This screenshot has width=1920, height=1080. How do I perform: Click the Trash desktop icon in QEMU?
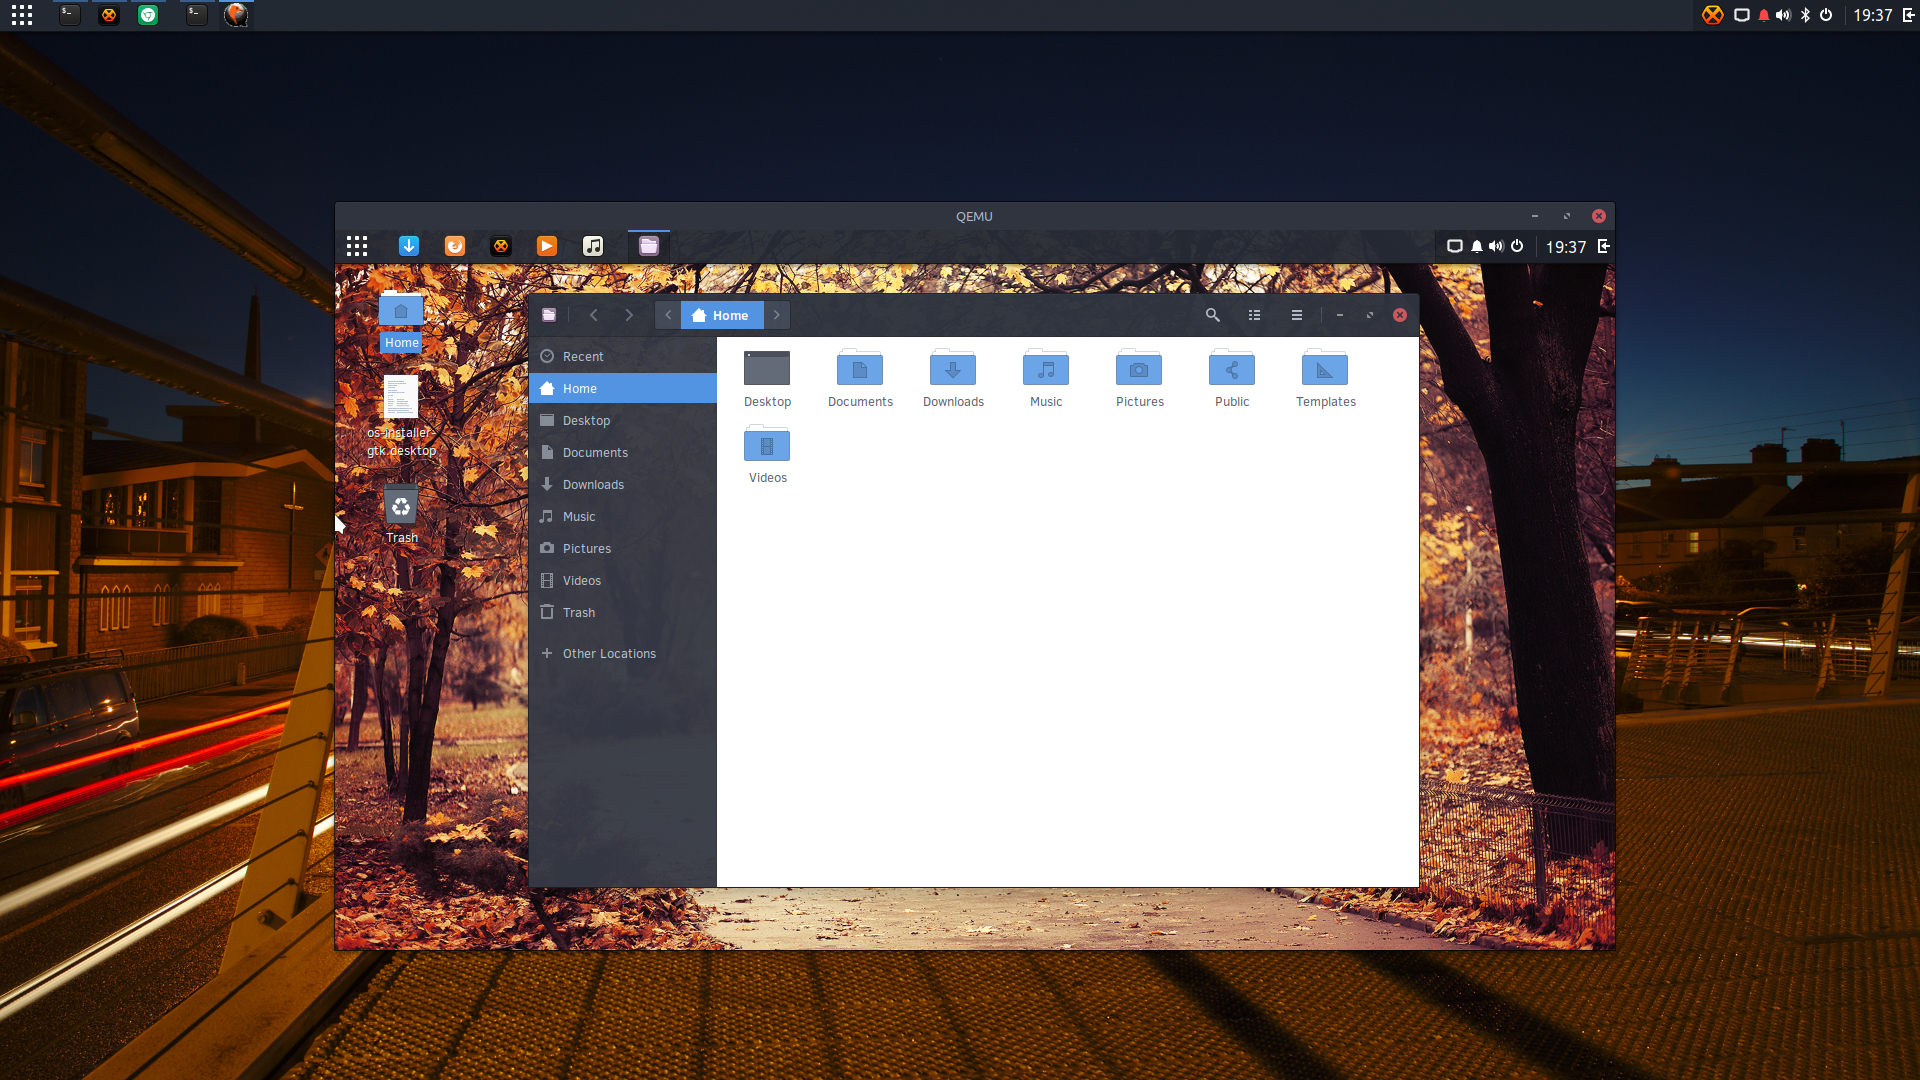(x=401, y=514)
